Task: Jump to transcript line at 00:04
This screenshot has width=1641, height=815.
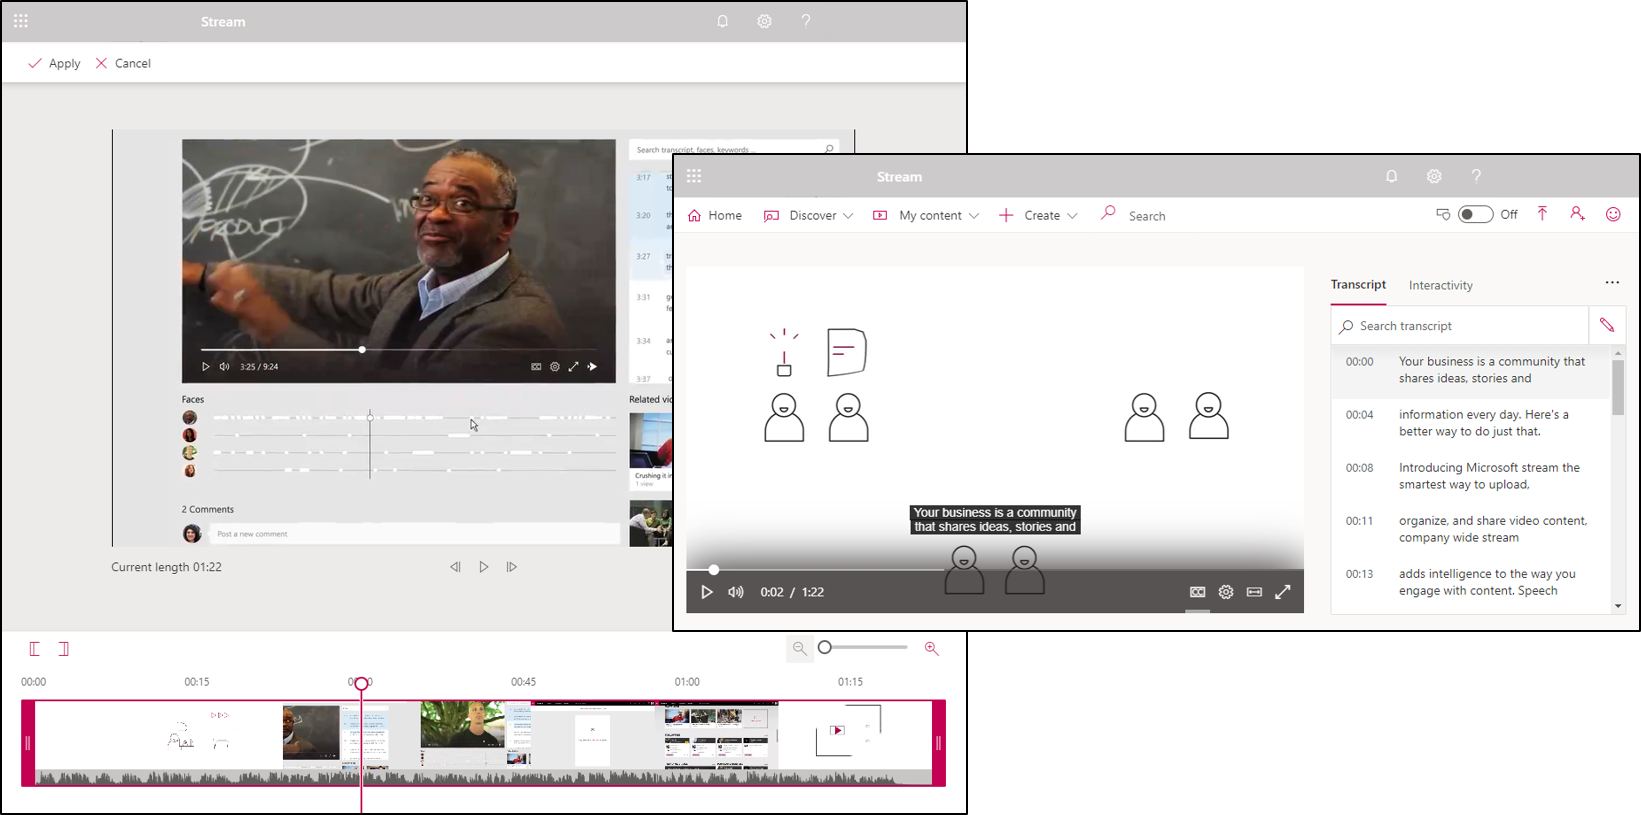Action: click(1471, 423)
